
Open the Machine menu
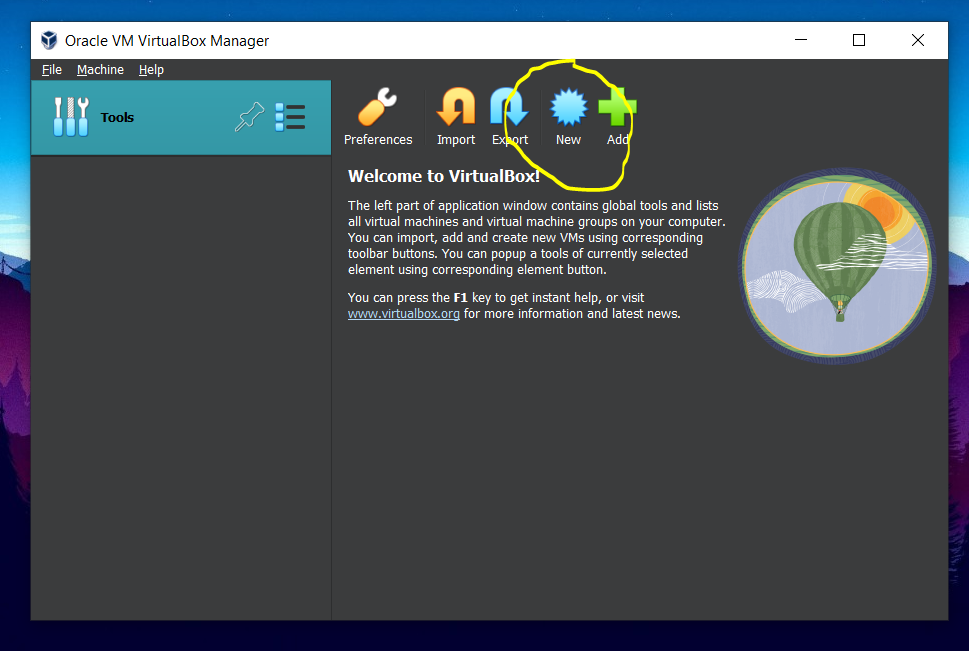point(100,70)
